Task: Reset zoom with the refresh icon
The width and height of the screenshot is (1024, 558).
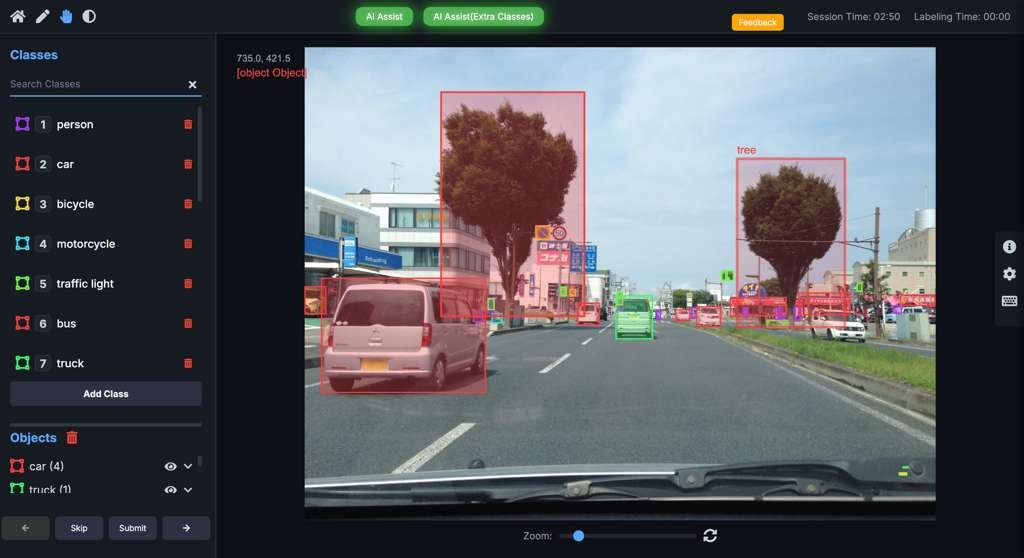Action: point(710,536)
